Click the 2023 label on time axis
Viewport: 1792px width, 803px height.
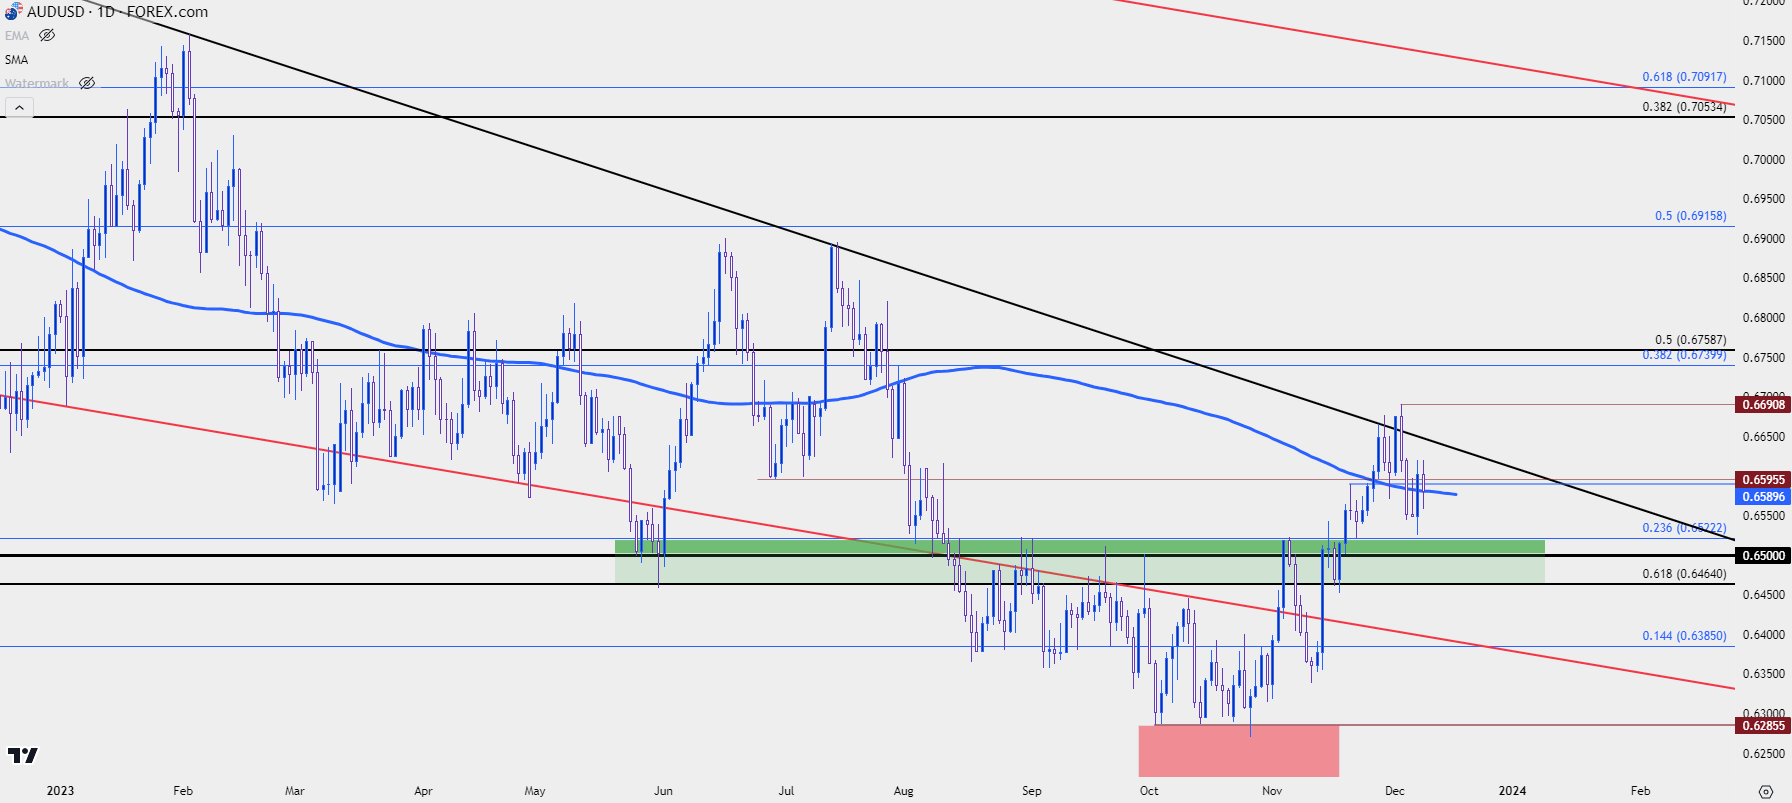[60, 791]
